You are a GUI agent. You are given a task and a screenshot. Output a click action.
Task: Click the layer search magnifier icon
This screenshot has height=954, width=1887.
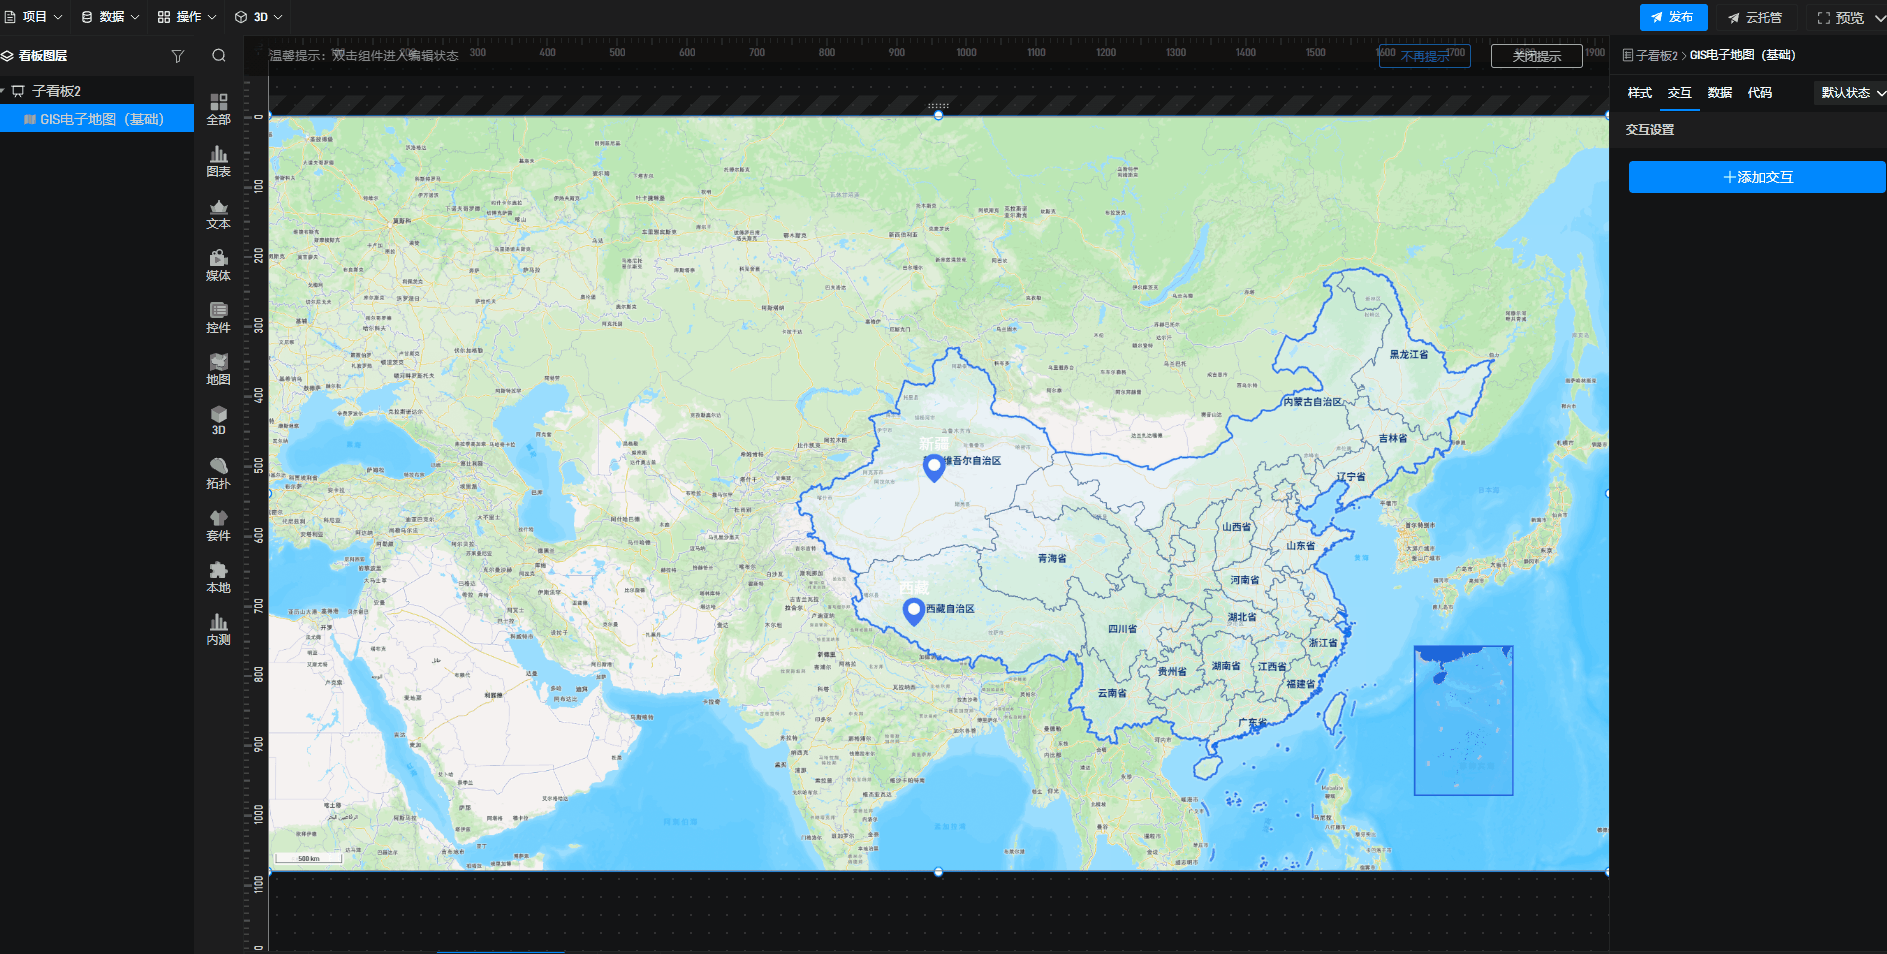point(219,56)
